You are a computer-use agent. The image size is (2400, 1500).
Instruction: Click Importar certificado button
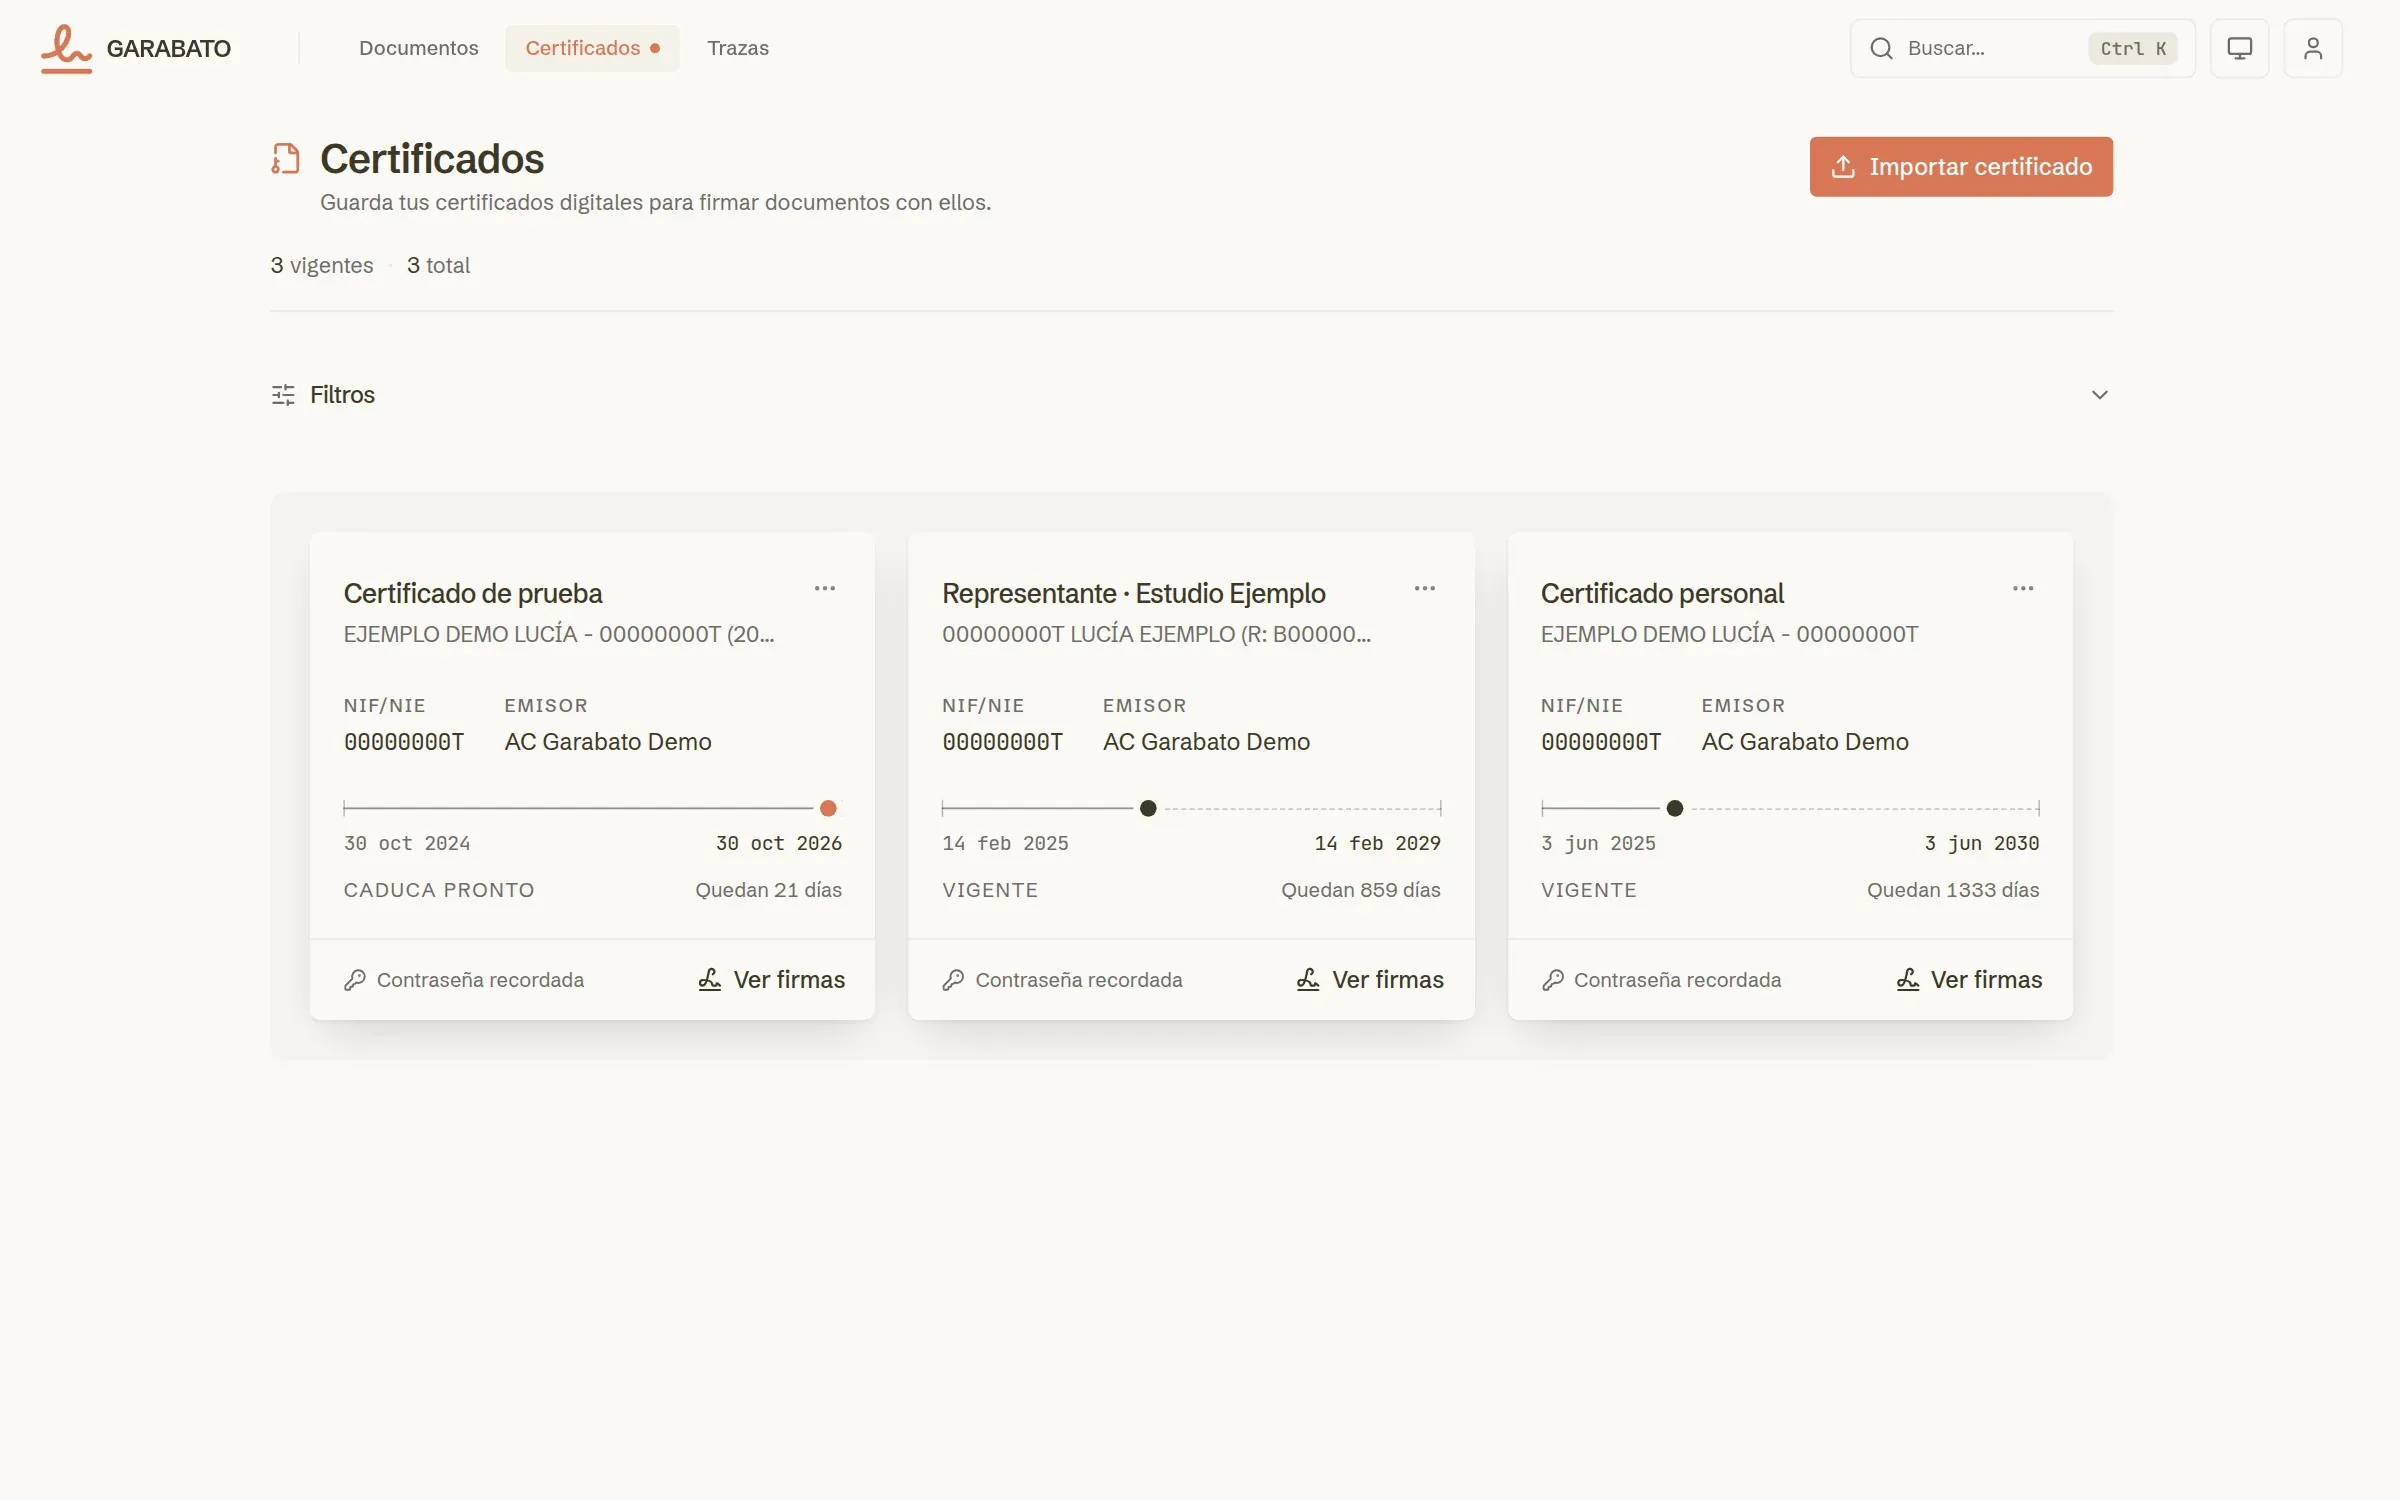point(1960,167)
